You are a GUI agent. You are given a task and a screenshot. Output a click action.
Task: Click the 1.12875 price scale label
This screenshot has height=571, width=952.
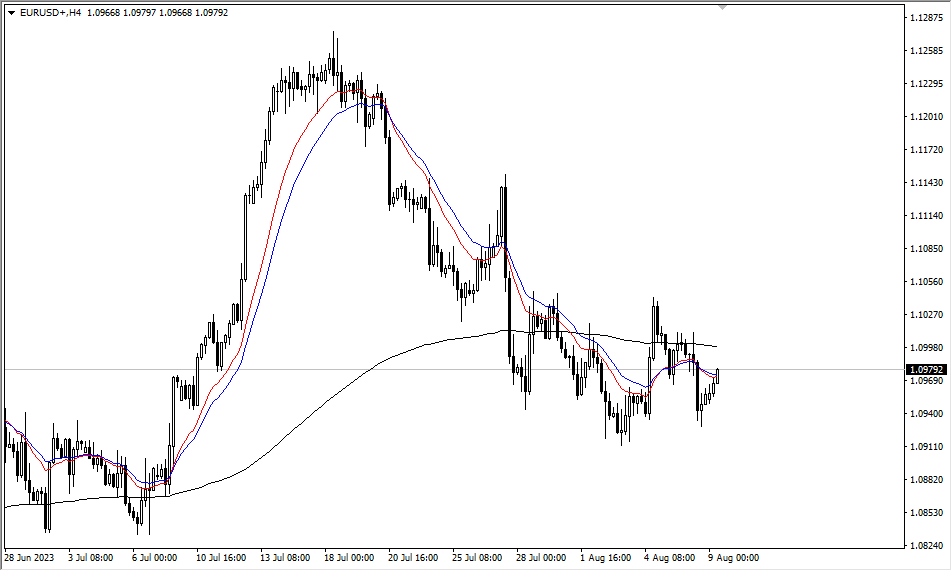tap(926, 18)
